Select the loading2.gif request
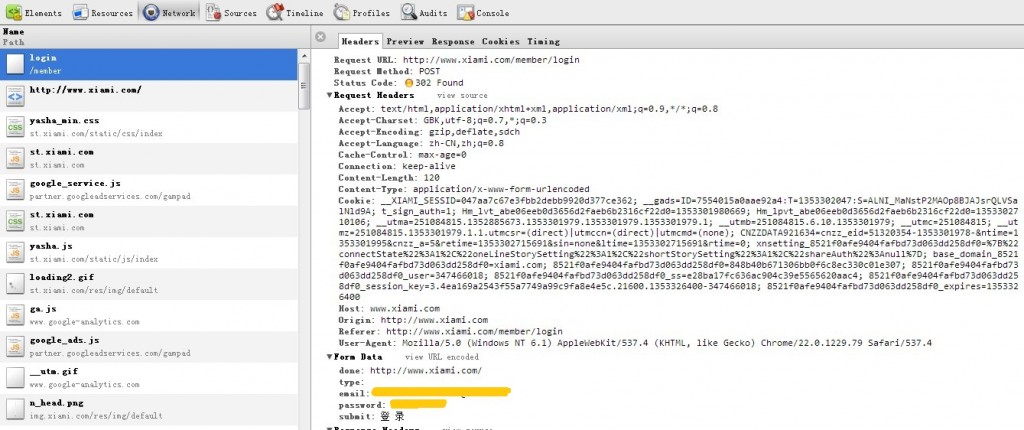1024x430 pixels. click(x=149, y=284)
